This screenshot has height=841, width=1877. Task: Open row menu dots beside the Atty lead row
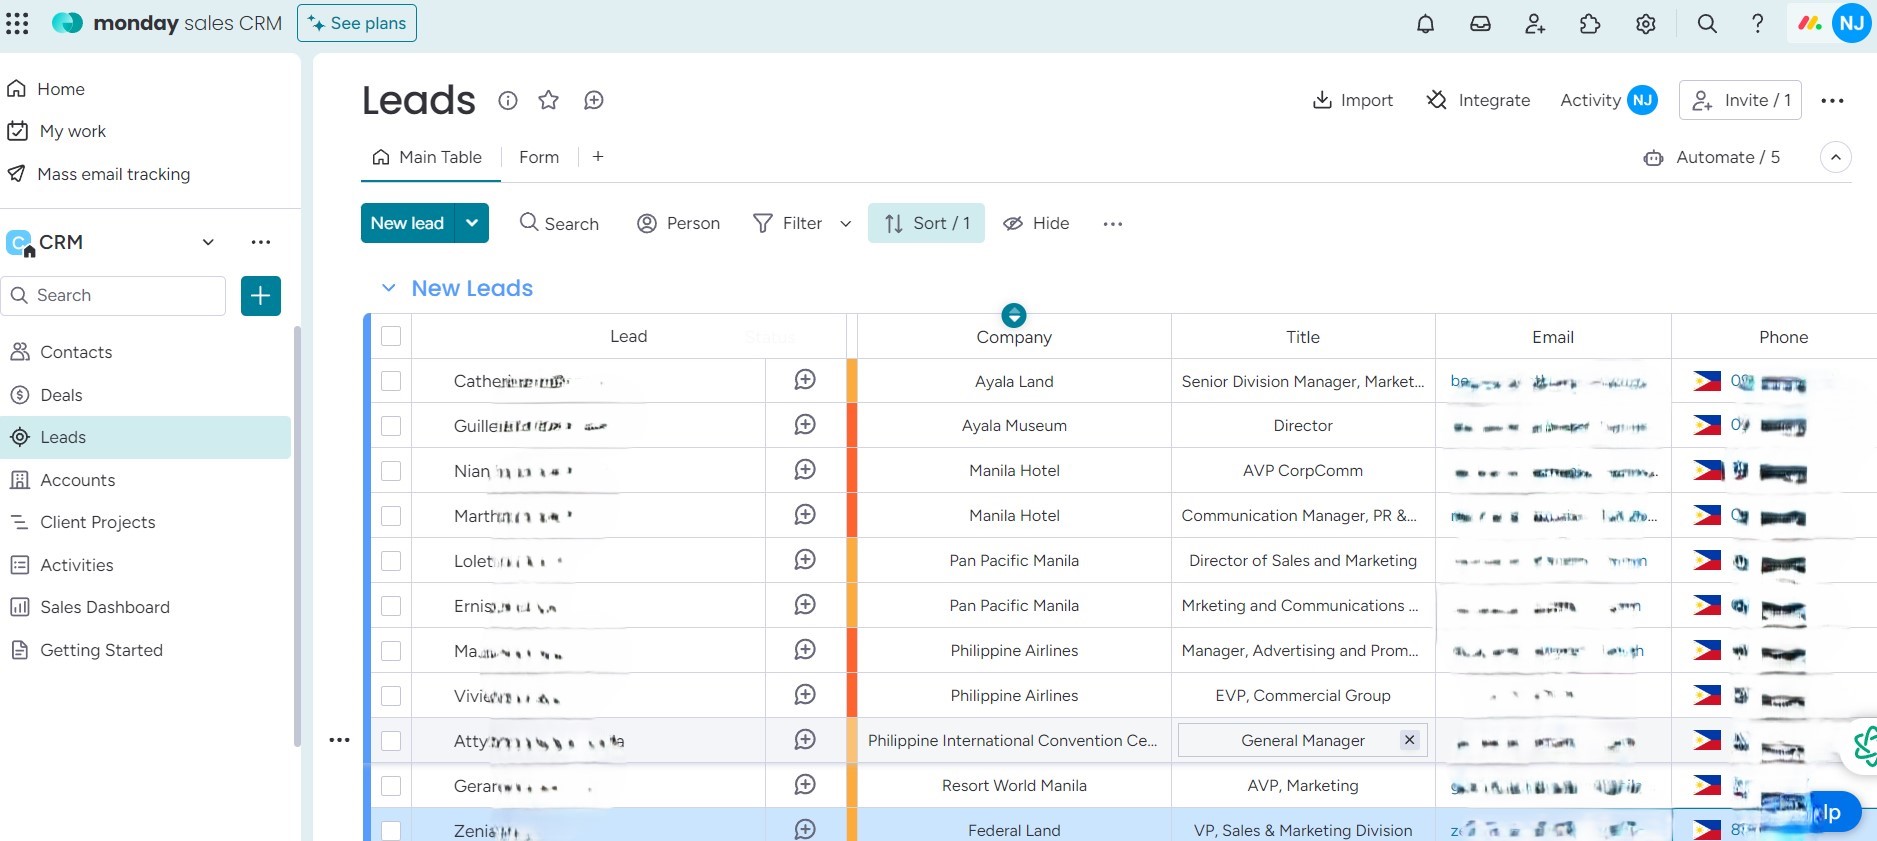pyautogui.click(x=340, y=740)
